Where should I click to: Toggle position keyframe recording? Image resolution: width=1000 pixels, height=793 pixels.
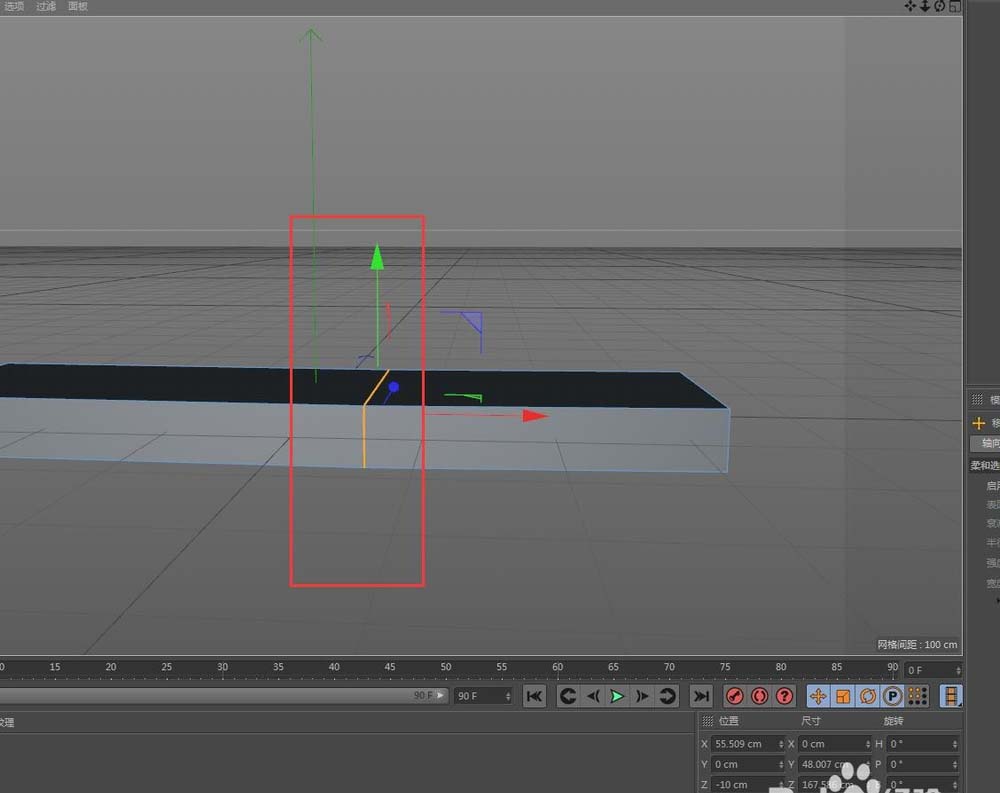point(818,696)
